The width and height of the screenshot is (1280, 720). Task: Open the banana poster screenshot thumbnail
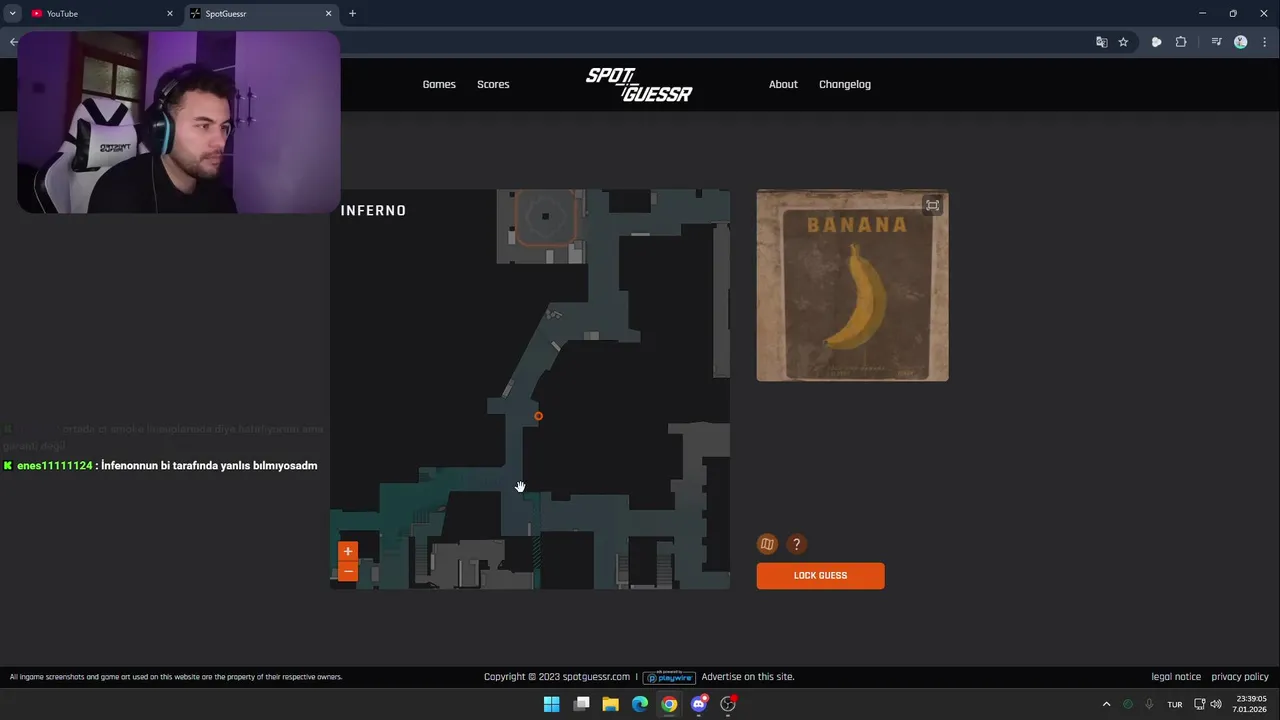852,285
